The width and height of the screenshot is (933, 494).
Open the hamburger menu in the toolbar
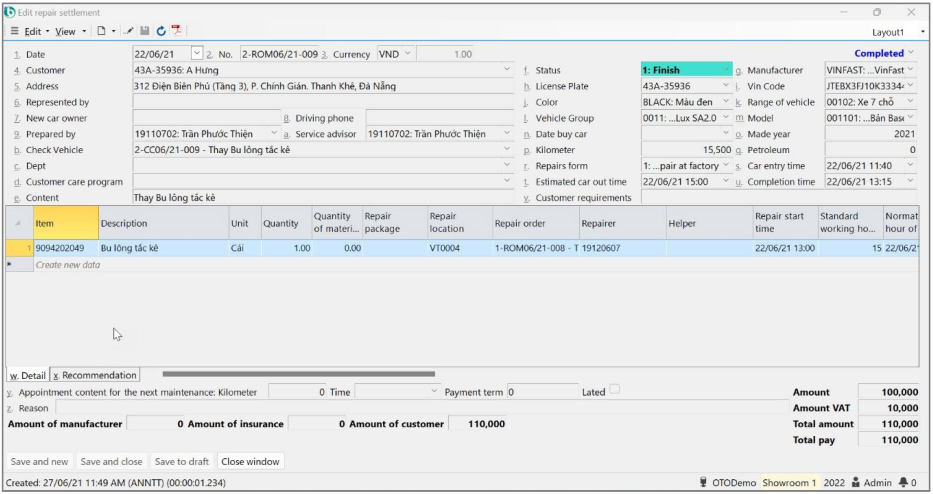pos(14,31)
